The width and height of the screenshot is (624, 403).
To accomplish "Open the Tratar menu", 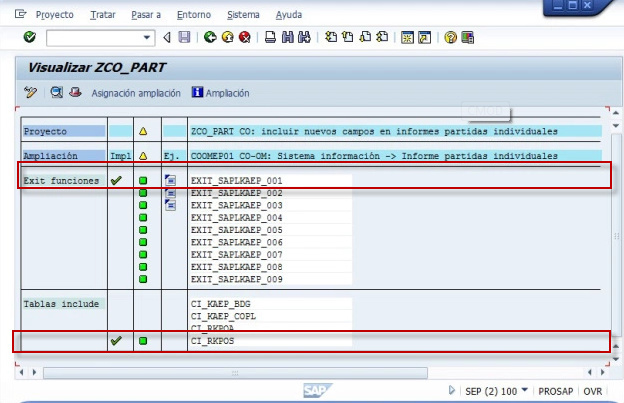I will click(x=103, y=15).
